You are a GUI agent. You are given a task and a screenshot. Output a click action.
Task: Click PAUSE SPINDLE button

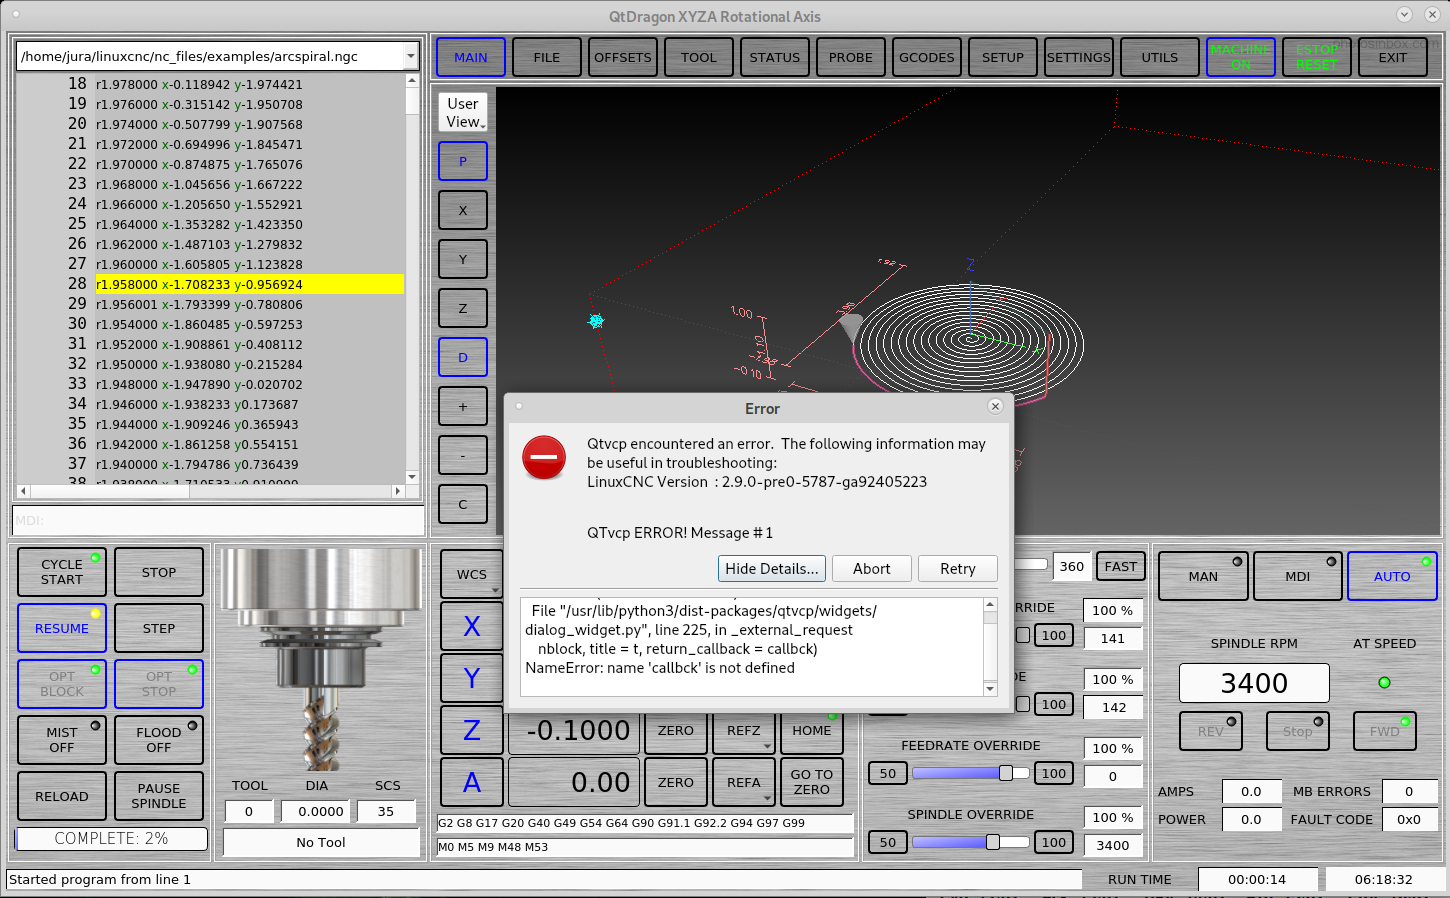pyautogui.click(x=159, y=796)
